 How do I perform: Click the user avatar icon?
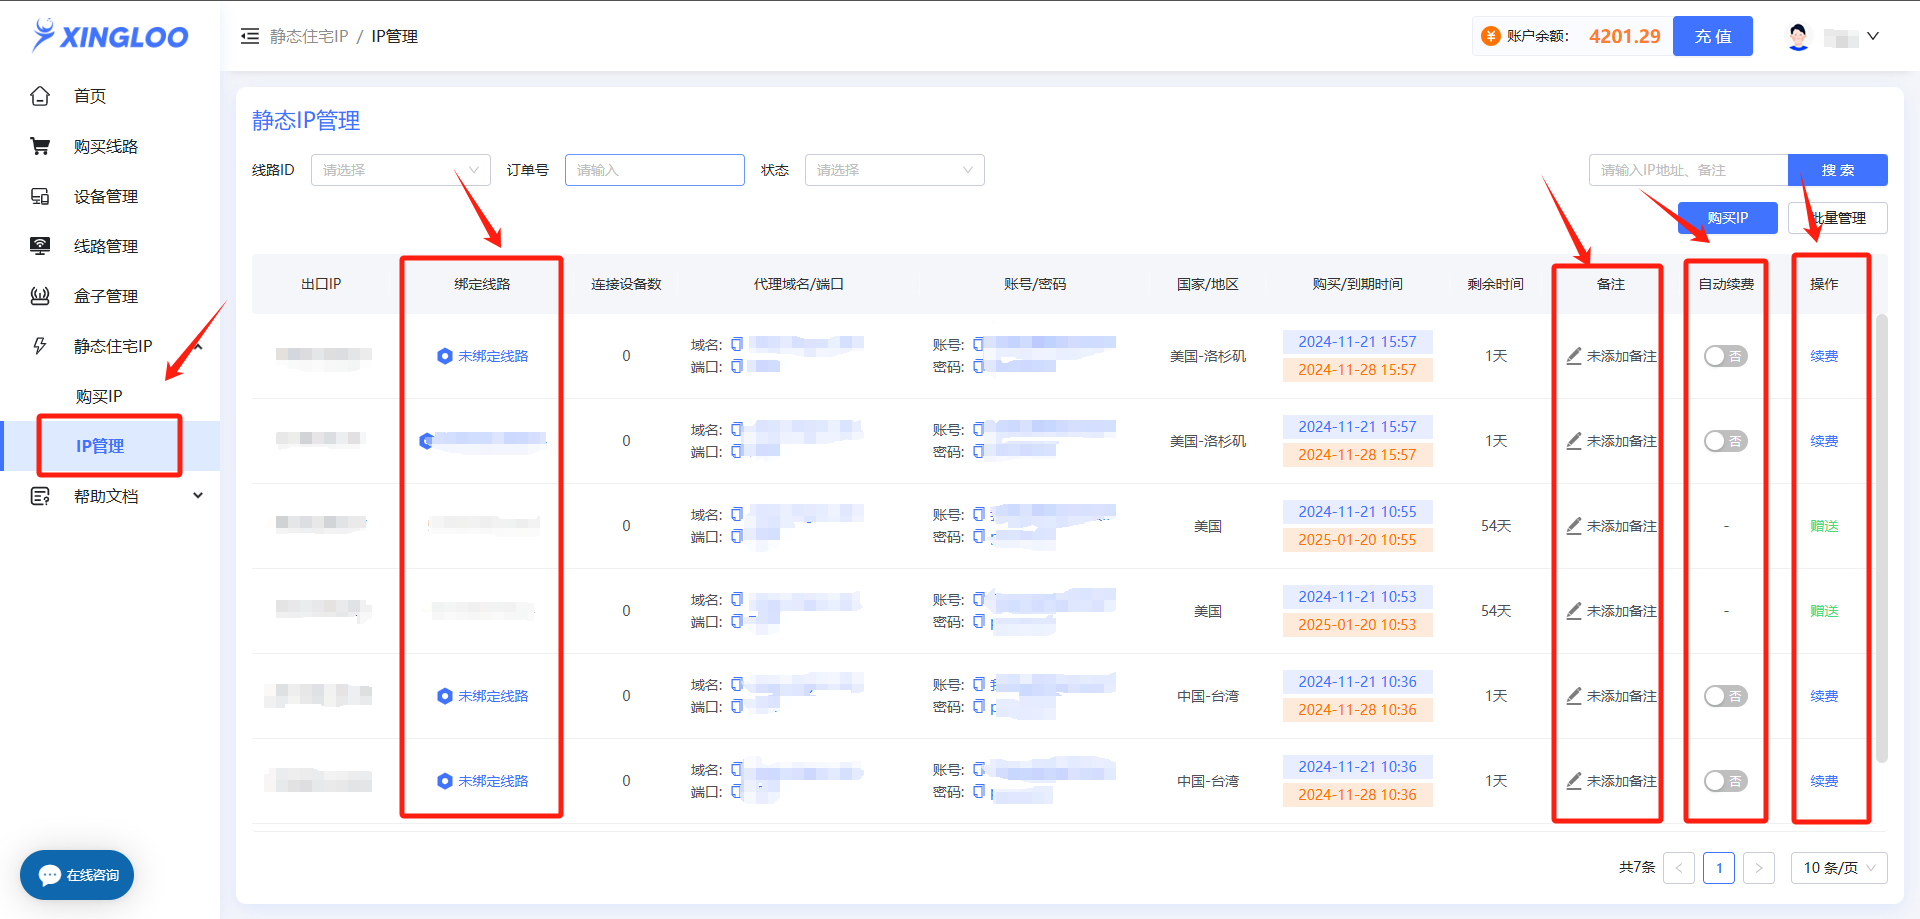click(x=1798, y=36)
